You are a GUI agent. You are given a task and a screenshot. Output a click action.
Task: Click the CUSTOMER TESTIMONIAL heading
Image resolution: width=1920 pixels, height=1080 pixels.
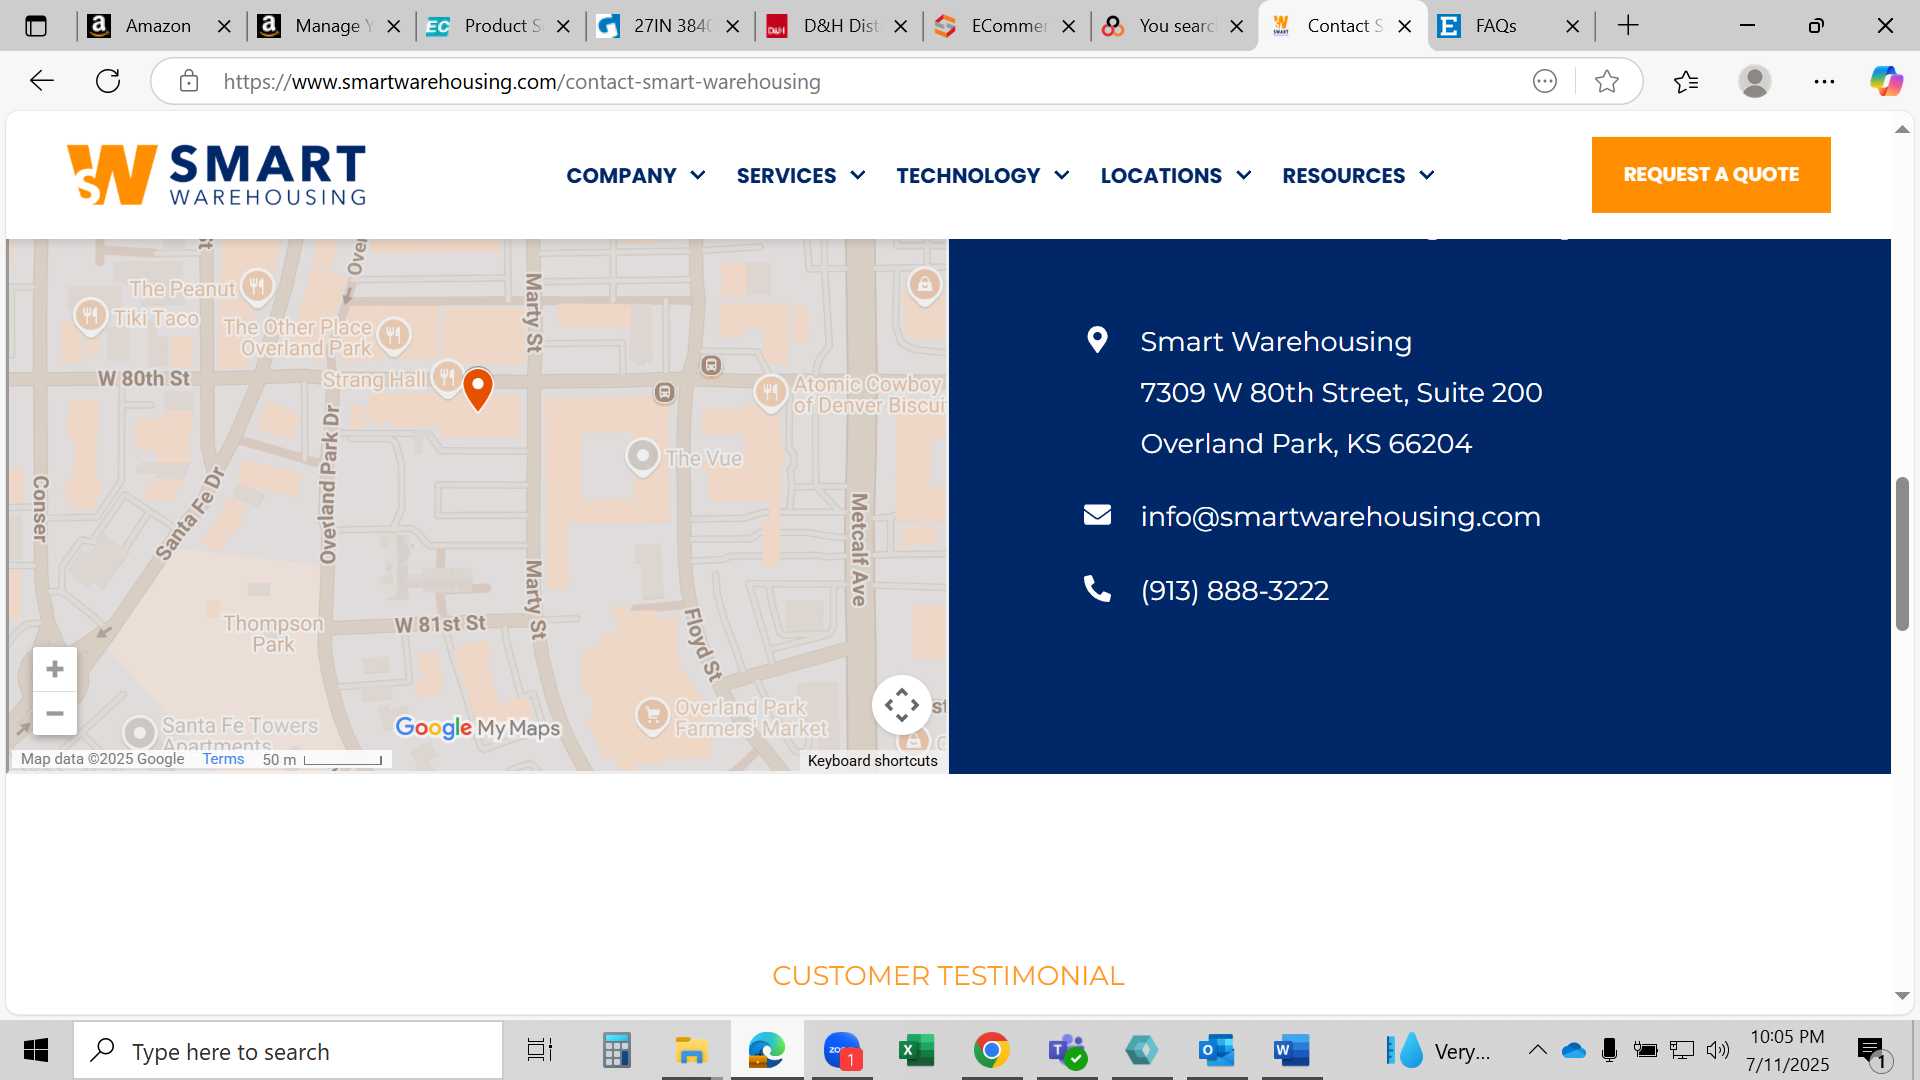[x=948, y=976]
